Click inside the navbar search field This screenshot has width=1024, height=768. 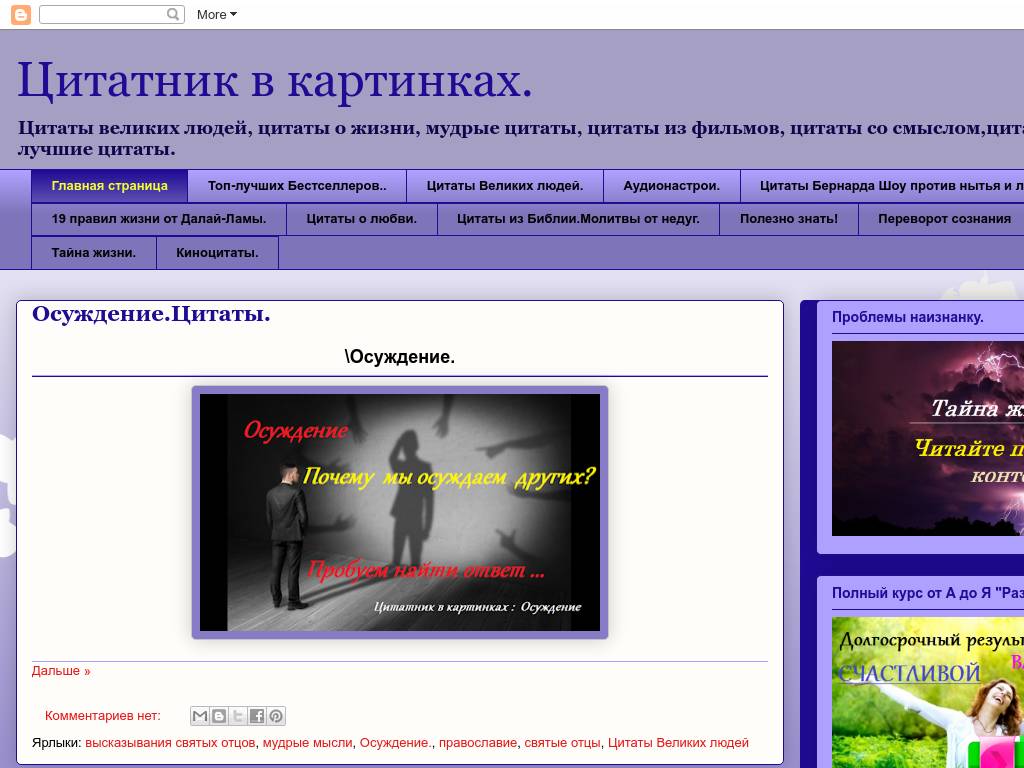pyautogui.click(x=105, y=14)
